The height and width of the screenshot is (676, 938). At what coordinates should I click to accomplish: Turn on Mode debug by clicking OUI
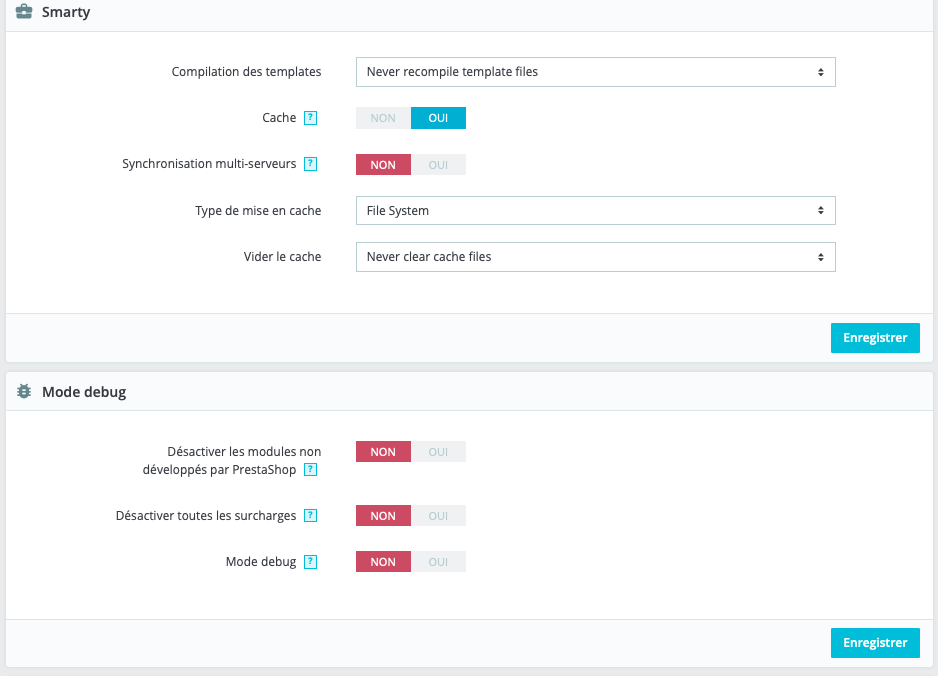tap(438, 562)
